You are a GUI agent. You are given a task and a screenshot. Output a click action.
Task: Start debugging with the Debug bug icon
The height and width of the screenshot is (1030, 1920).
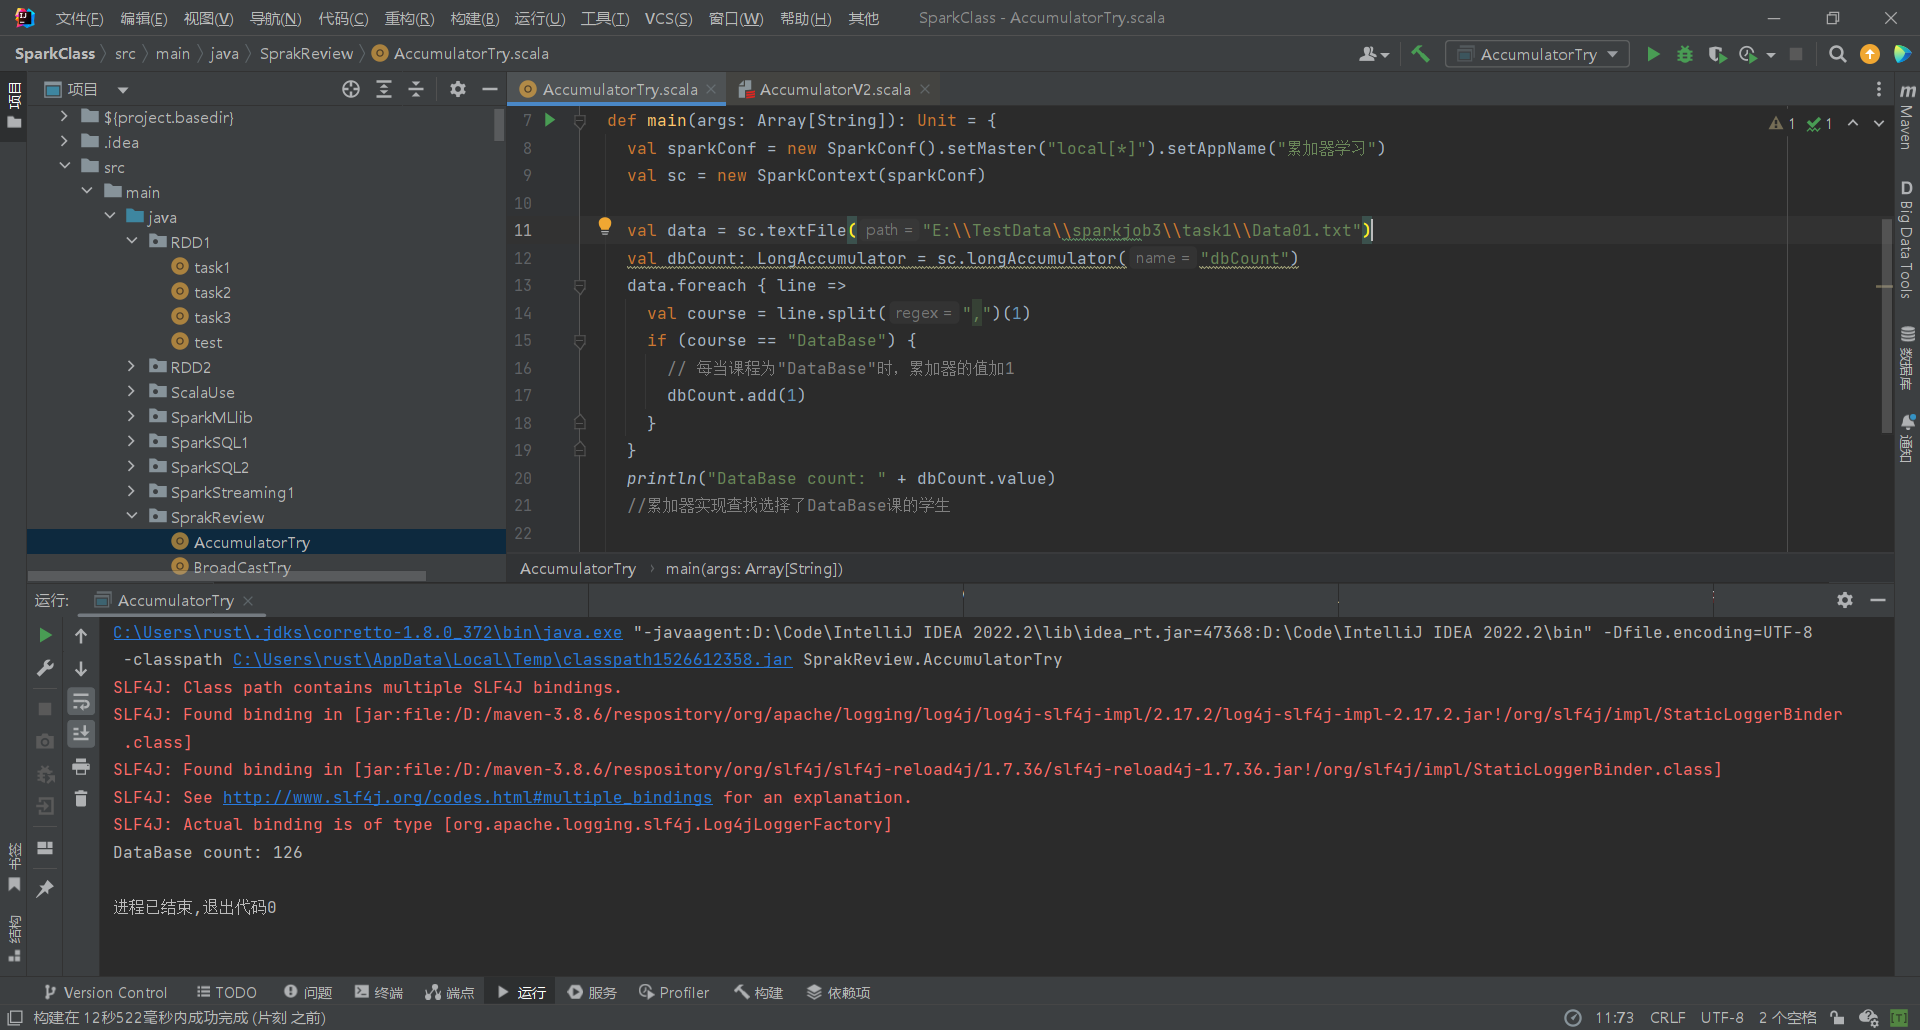tap(1685, 54)
